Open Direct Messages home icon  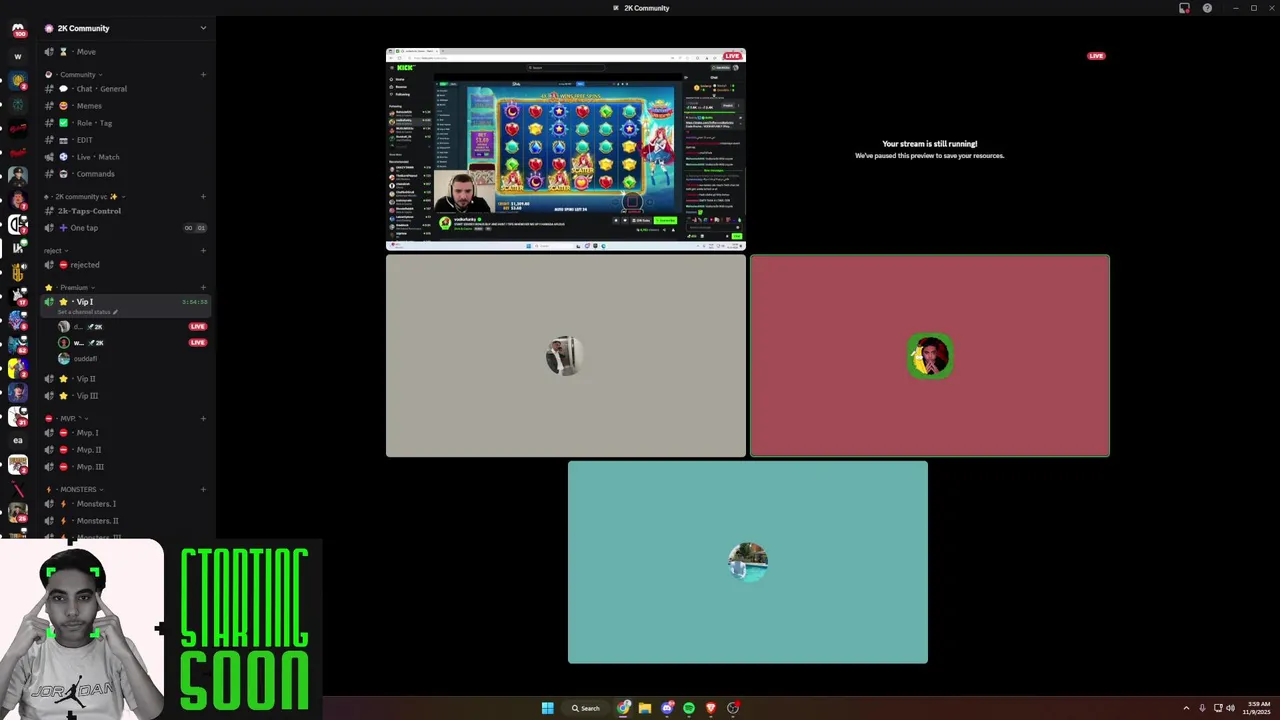coord(18,31)
